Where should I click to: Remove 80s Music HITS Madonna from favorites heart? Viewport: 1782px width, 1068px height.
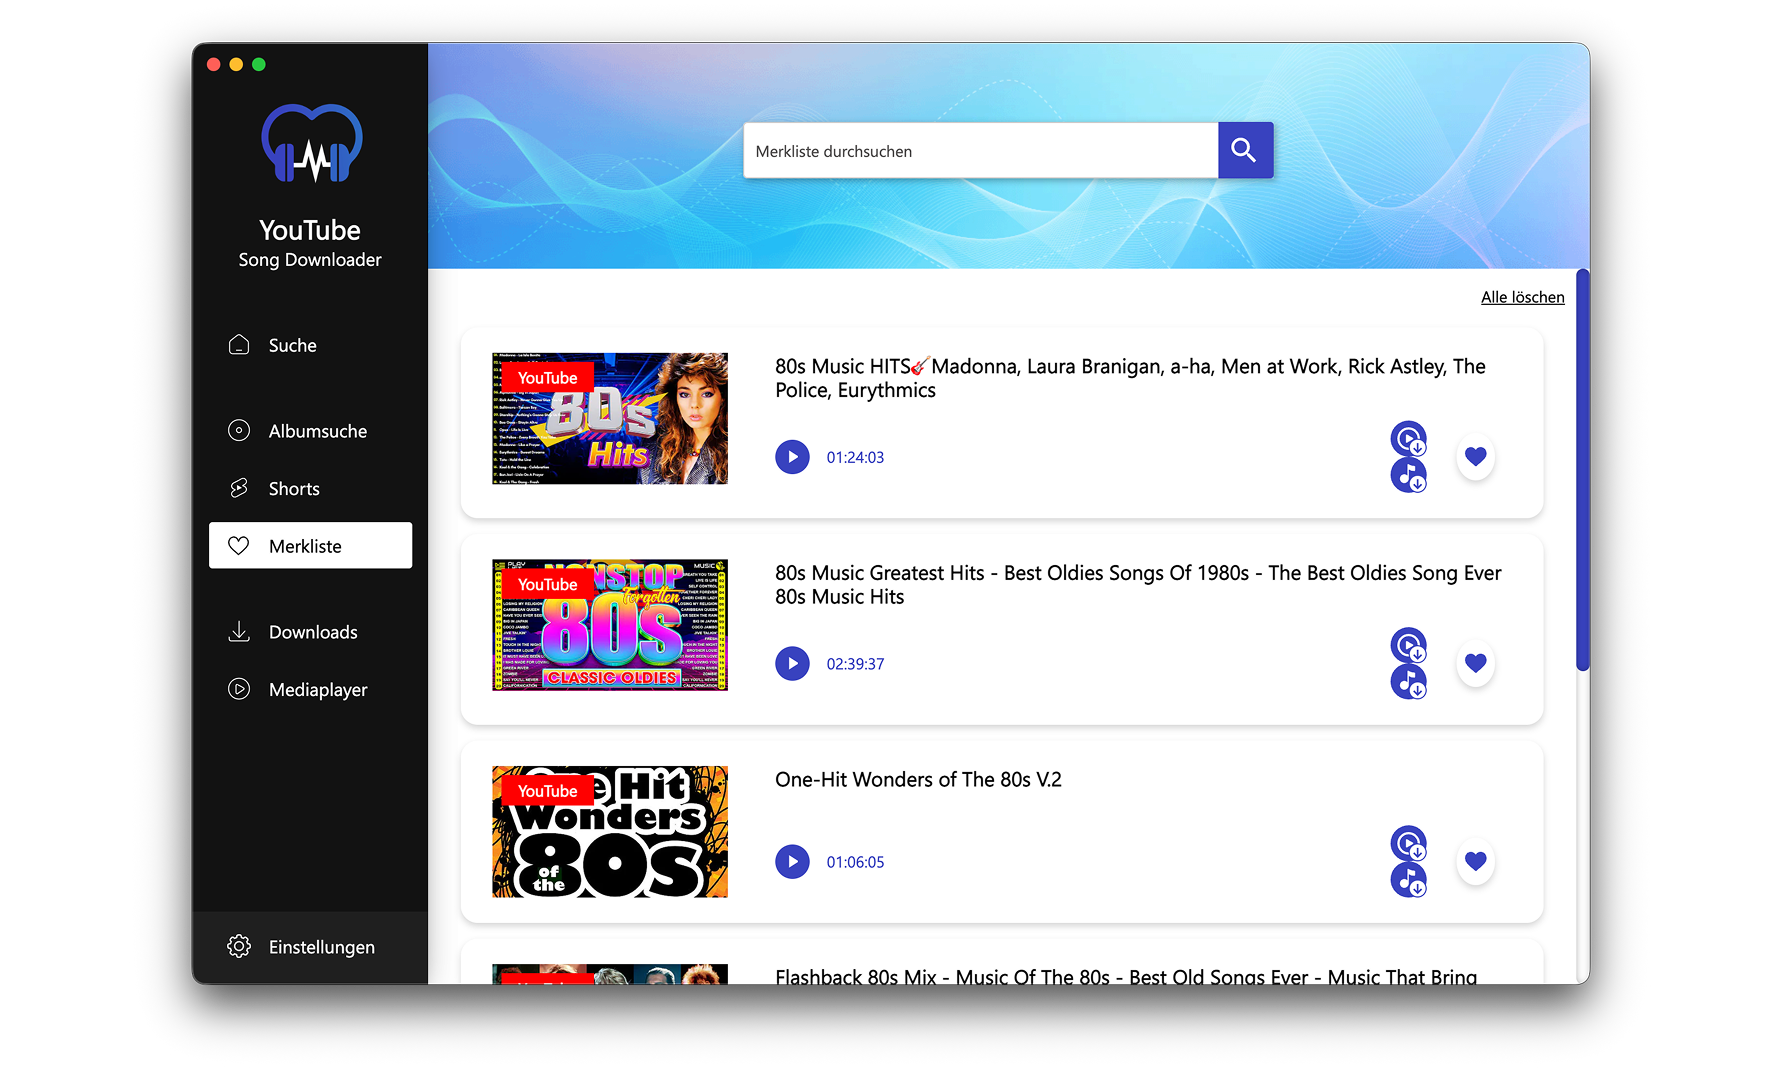[1475, 457]
